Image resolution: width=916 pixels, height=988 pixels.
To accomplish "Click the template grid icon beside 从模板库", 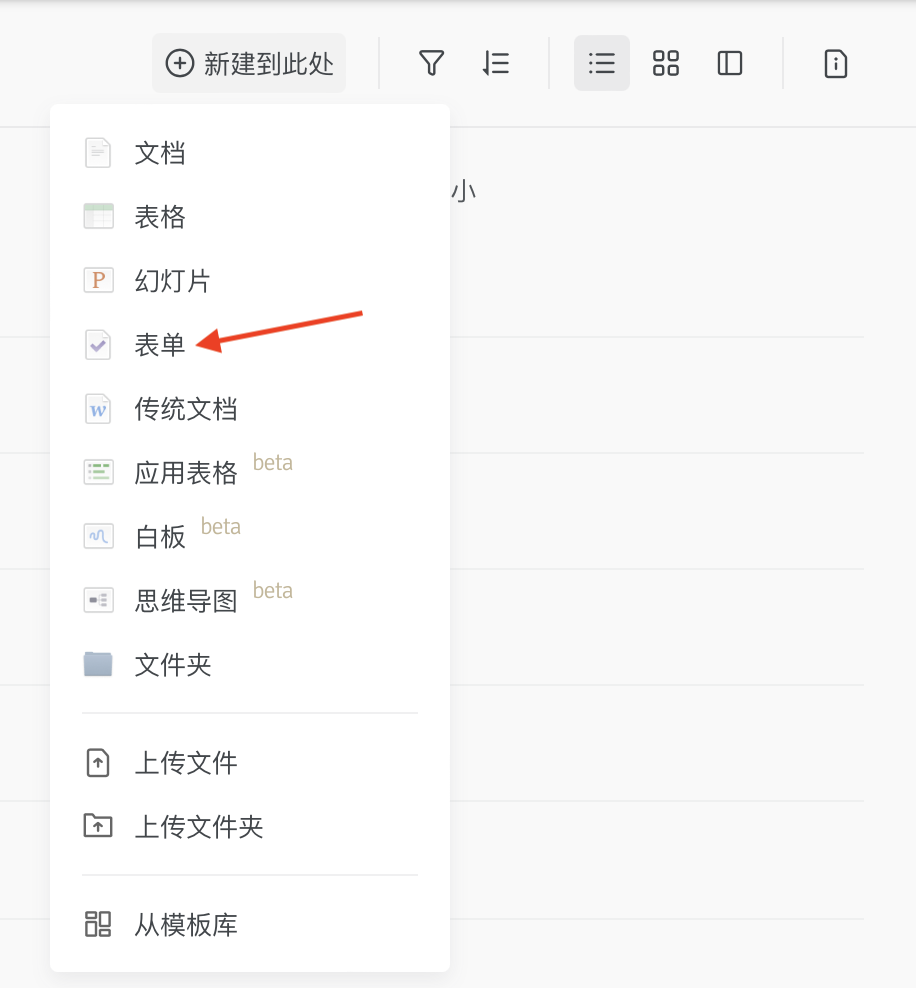I will [x=98, y=924].
